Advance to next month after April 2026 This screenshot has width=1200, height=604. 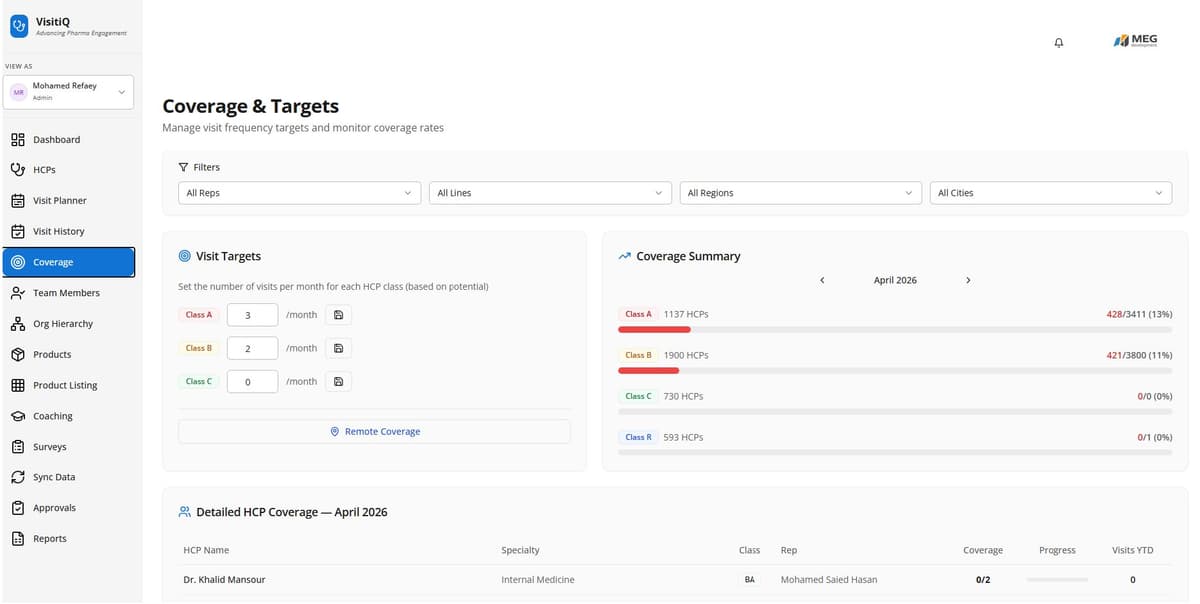[x=968, y=281]
